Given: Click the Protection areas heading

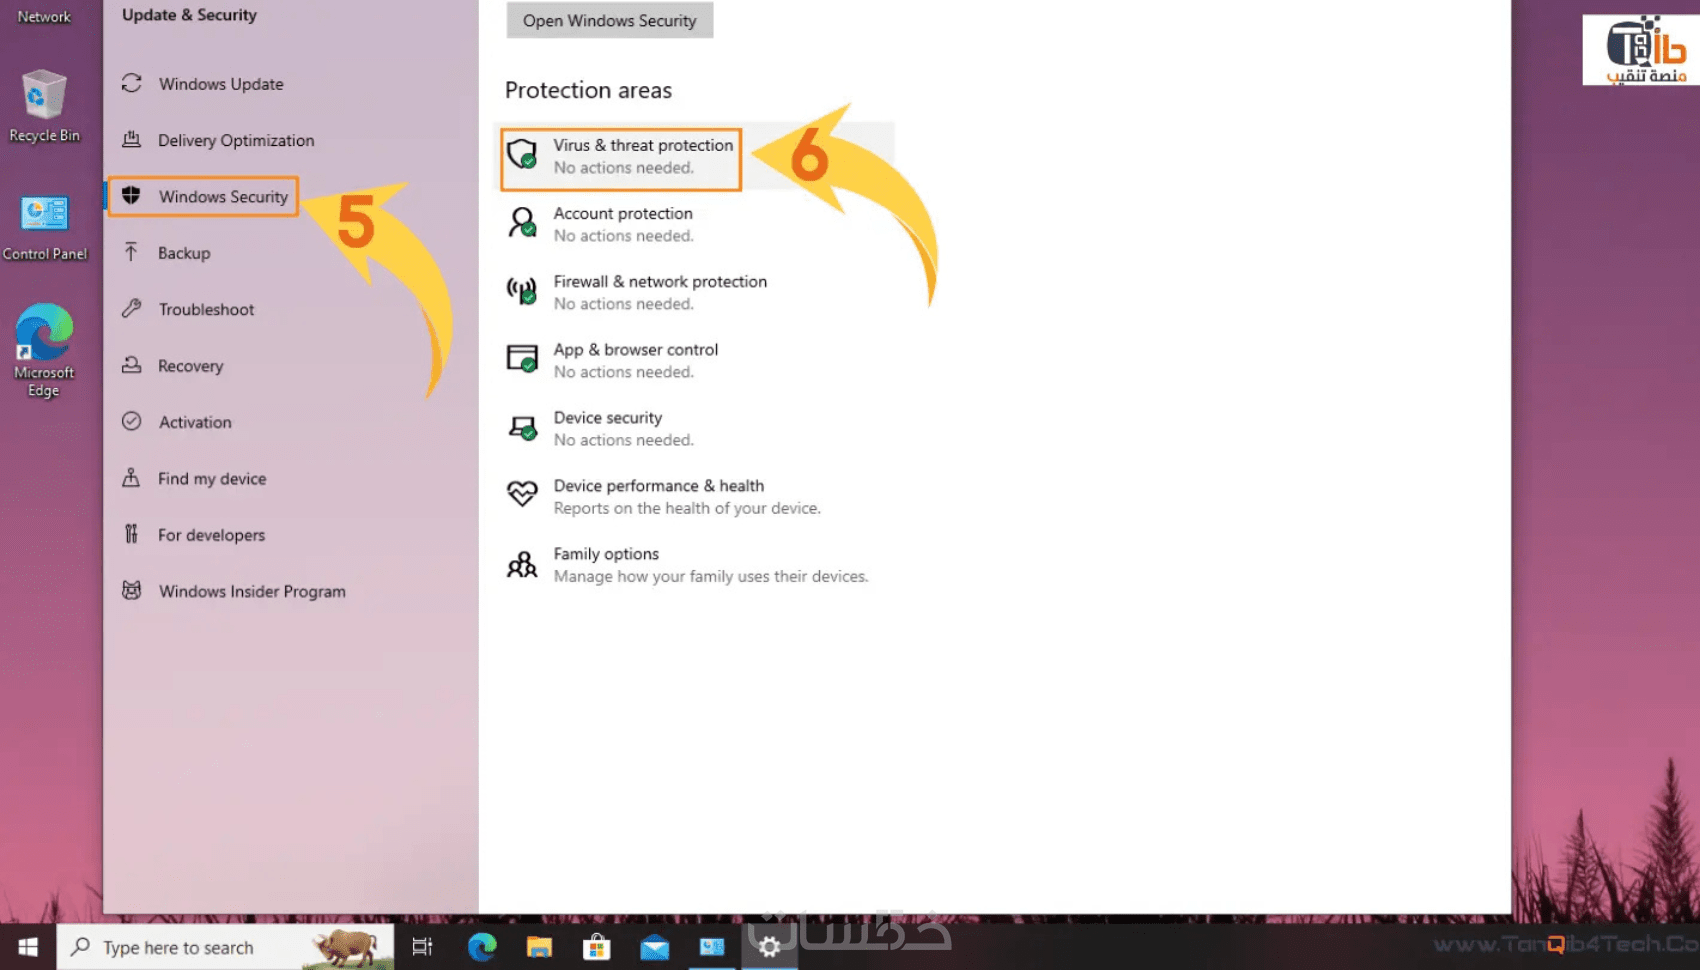Looking at the screenshot, I should (x=588, y=90).
